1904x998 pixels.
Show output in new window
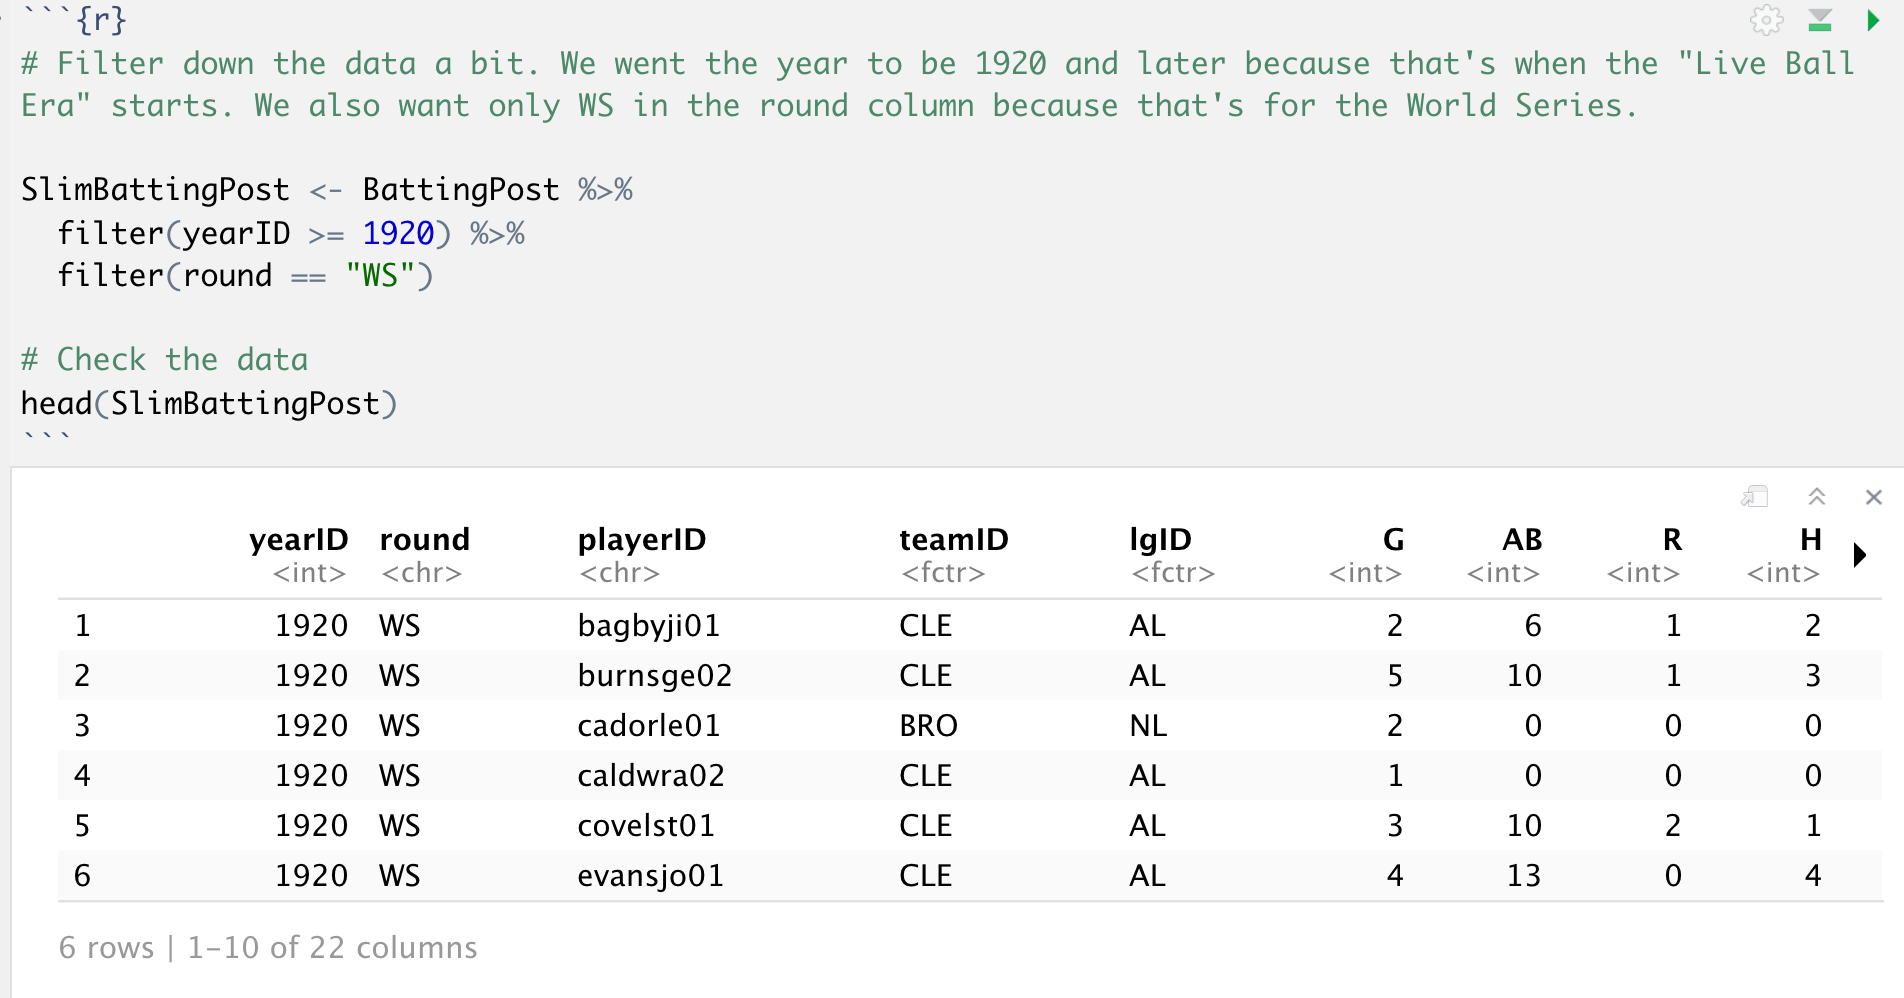[1755, 496]
